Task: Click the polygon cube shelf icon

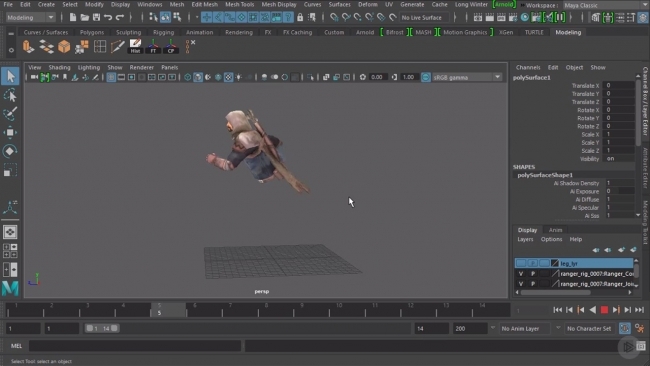Action: coord(64,46)
